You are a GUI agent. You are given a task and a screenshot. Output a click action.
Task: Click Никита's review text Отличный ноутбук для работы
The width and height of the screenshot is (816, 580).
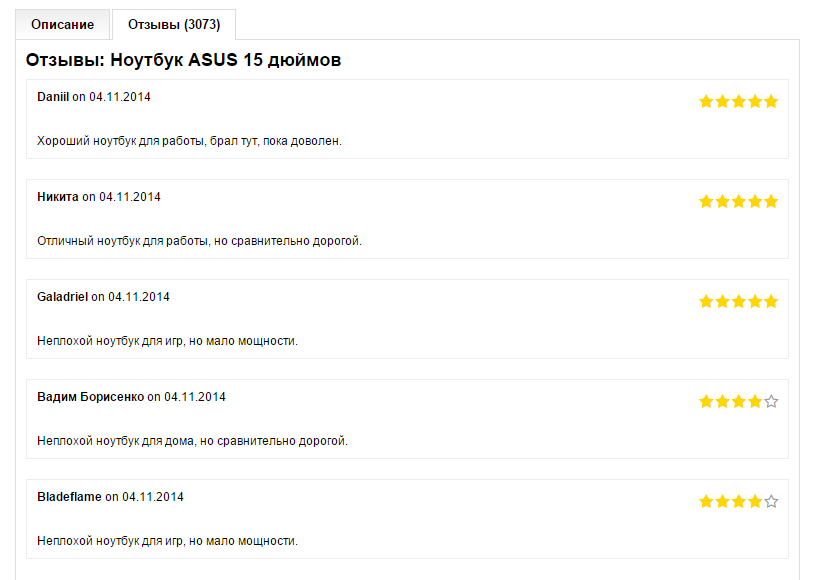[199, 241]
